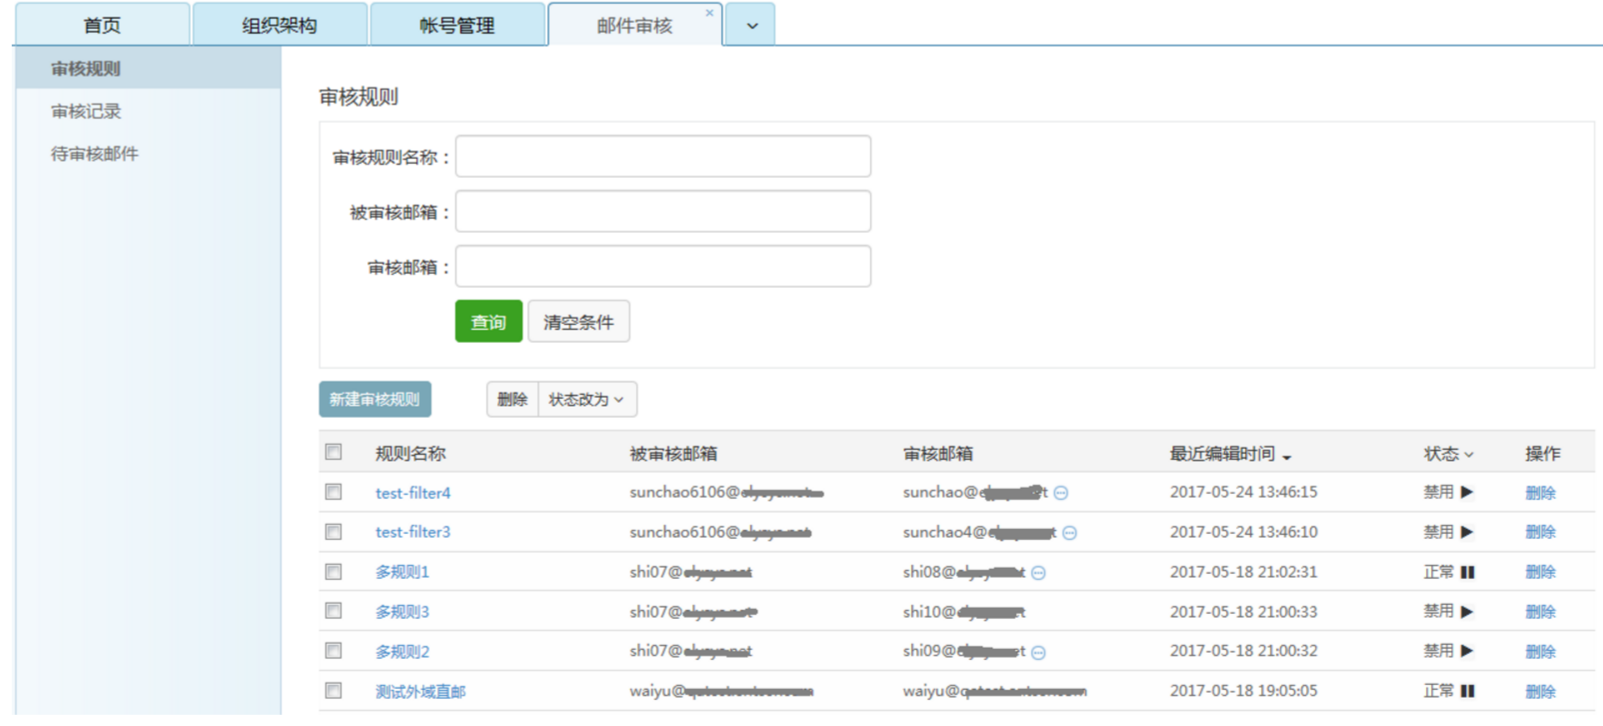Check the box for test-filter4 rule
Image resolution: width=1603 pixels, height=726 pixels.
pyautogui.click(x=334, y=492)
